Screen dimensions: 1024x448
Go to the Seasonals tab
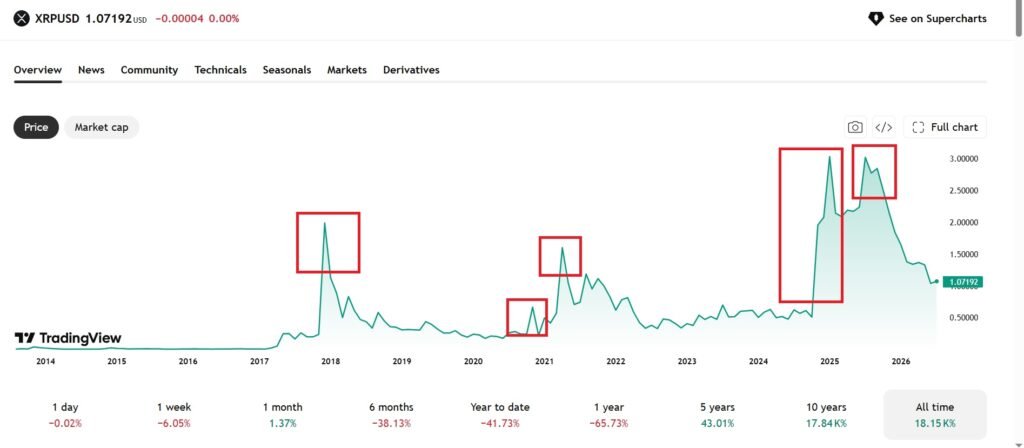[287, 70]
